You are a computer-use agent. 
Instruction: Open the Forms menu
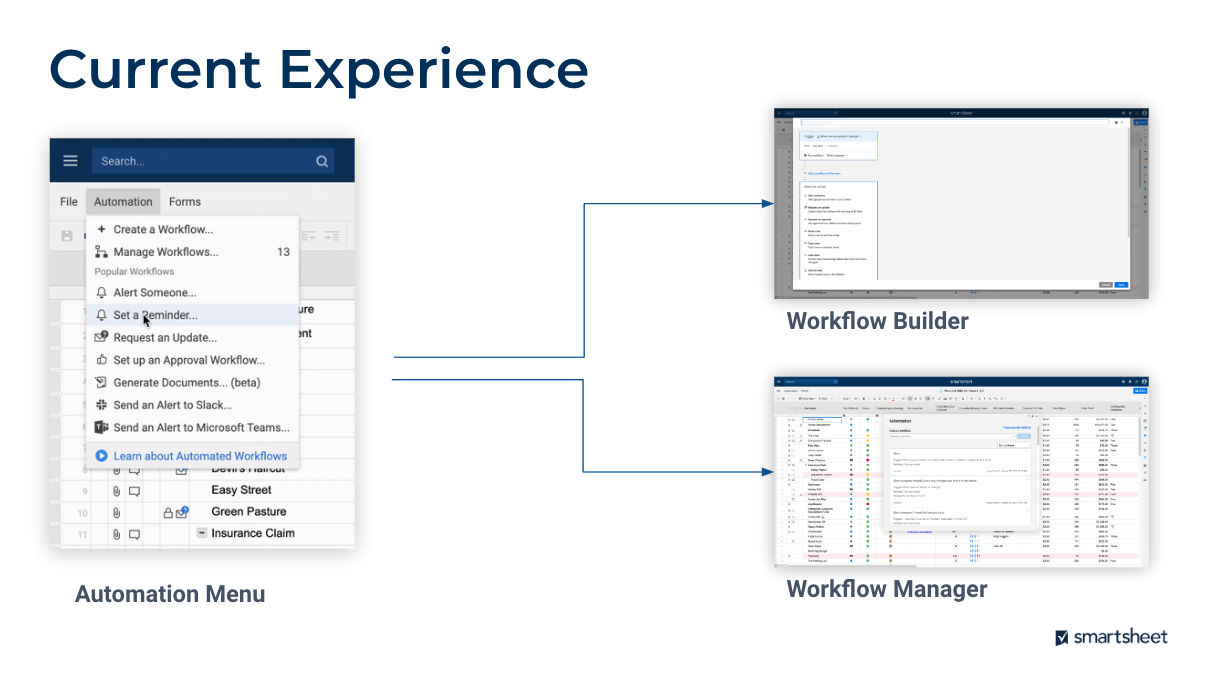click(x=185, y=202)
